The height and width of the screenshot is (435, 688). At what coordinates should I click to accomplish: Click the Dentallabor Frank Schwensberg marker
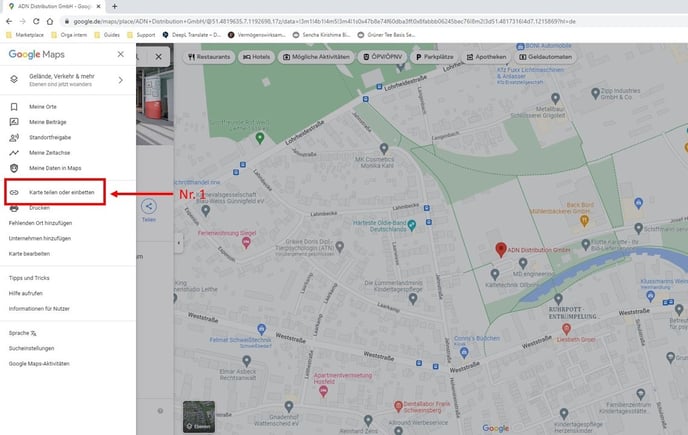[x=398, y=407]
